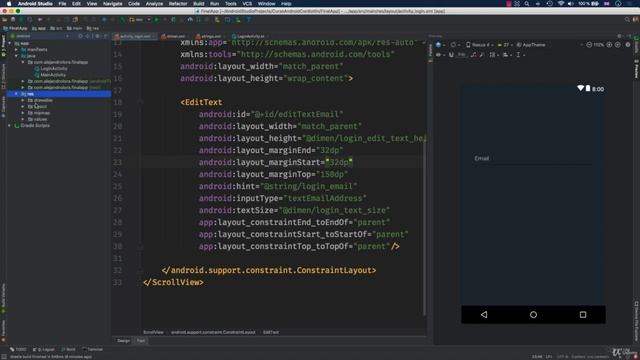Image resolution: width=640 pixels, height=360 pixels.
Task: Click the Run app green play icon
Action: pos(156,20)
